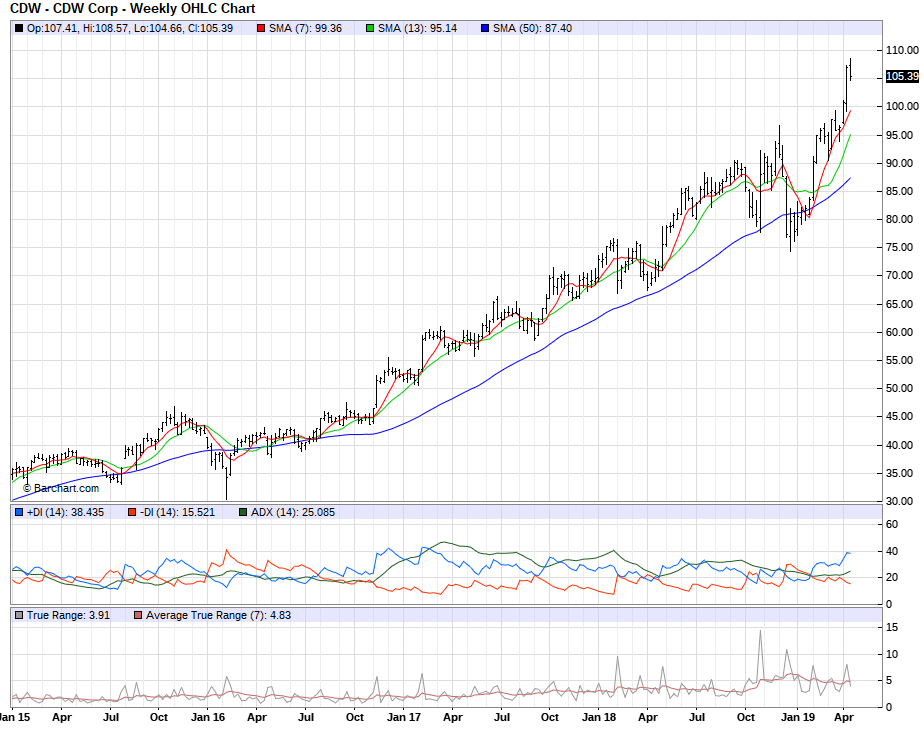
Task: Click the '-DI (14): 15.521' legend label
Action: click(177, 513)
